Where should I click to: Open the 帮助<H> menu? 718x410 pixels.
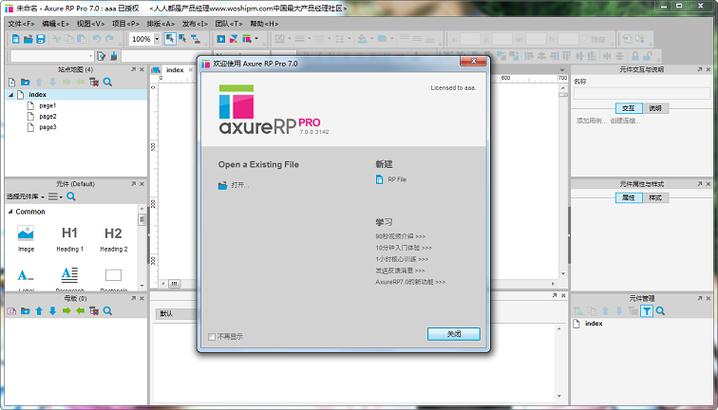coord(264,23)
